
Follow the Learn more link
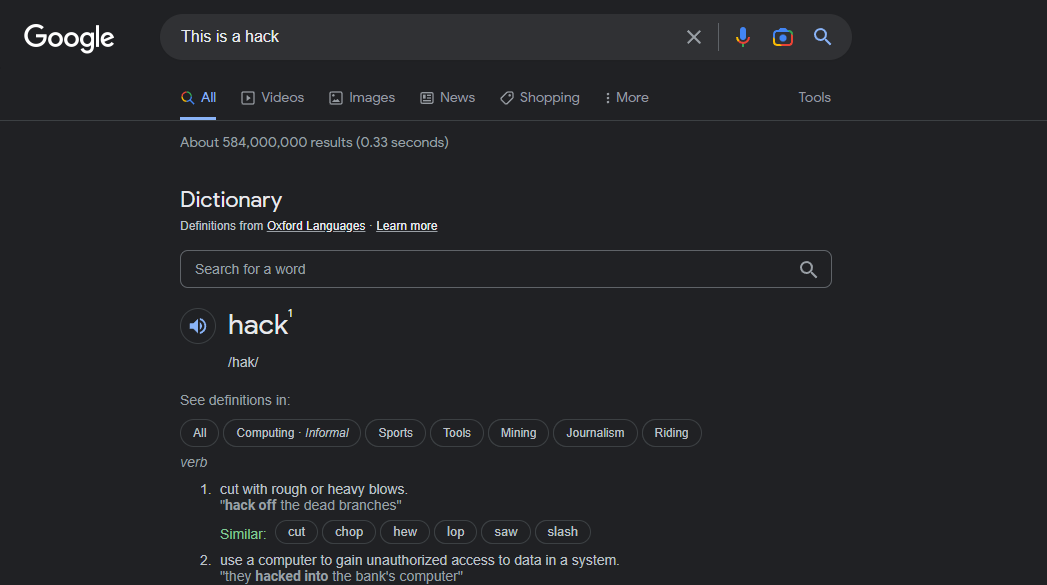407,226
